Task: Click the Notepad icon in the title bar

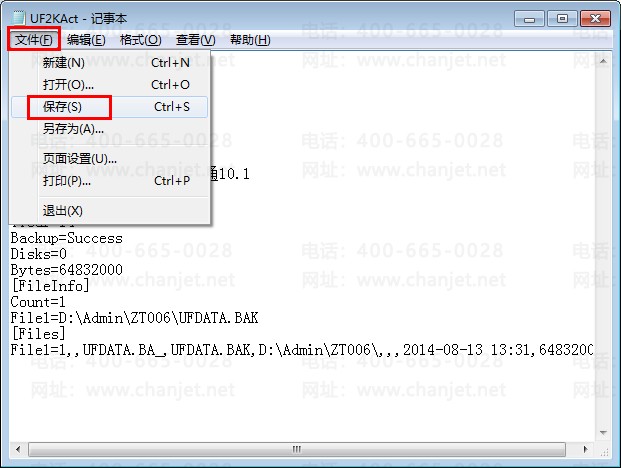Action: pos(19,18)
